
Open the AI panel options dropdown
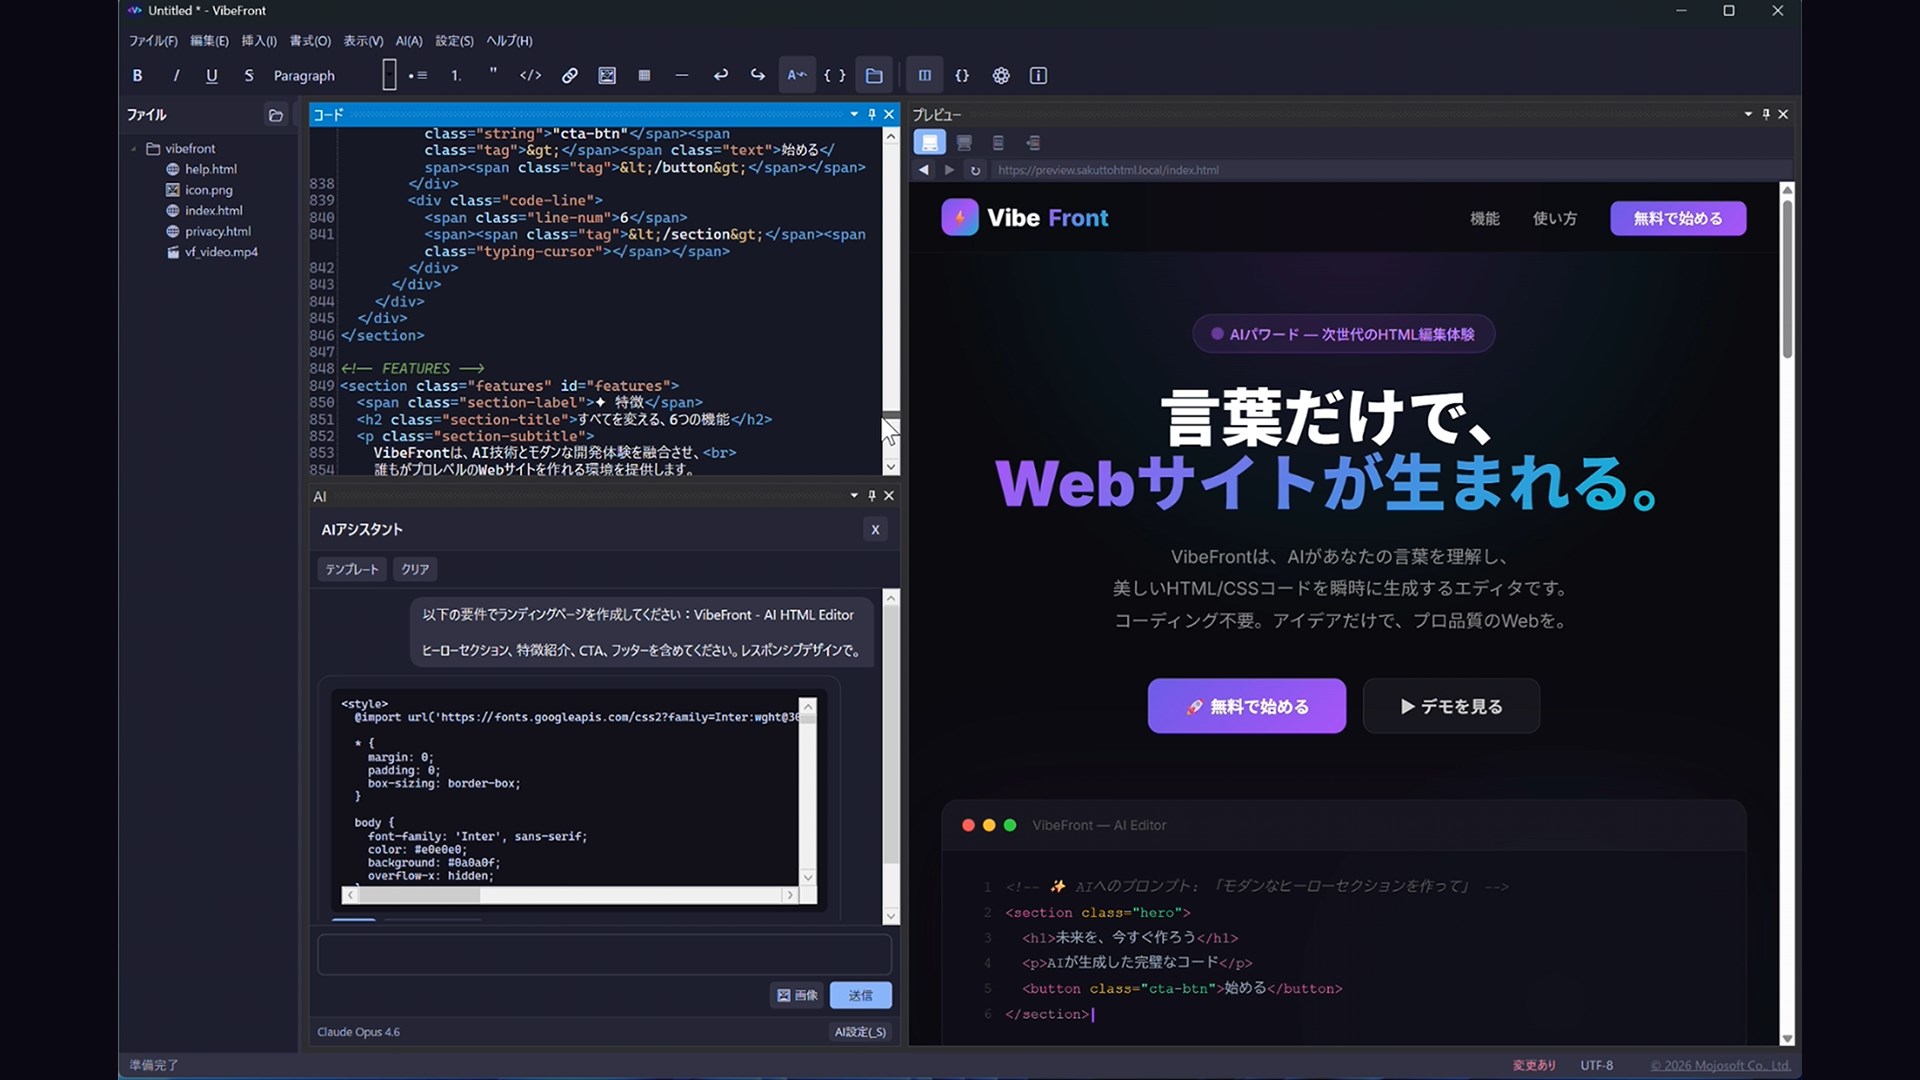click(x=854, y=496)
